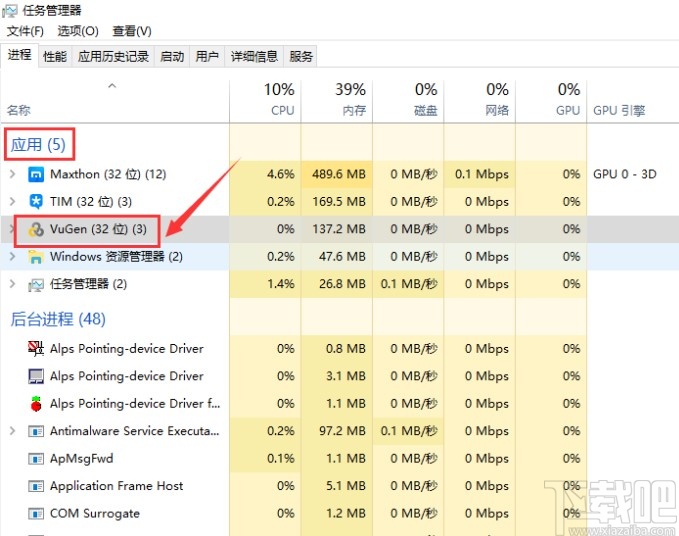Click the VuGen process icon
The height and width of the screenshot is (536, 679).
point(36,229)
